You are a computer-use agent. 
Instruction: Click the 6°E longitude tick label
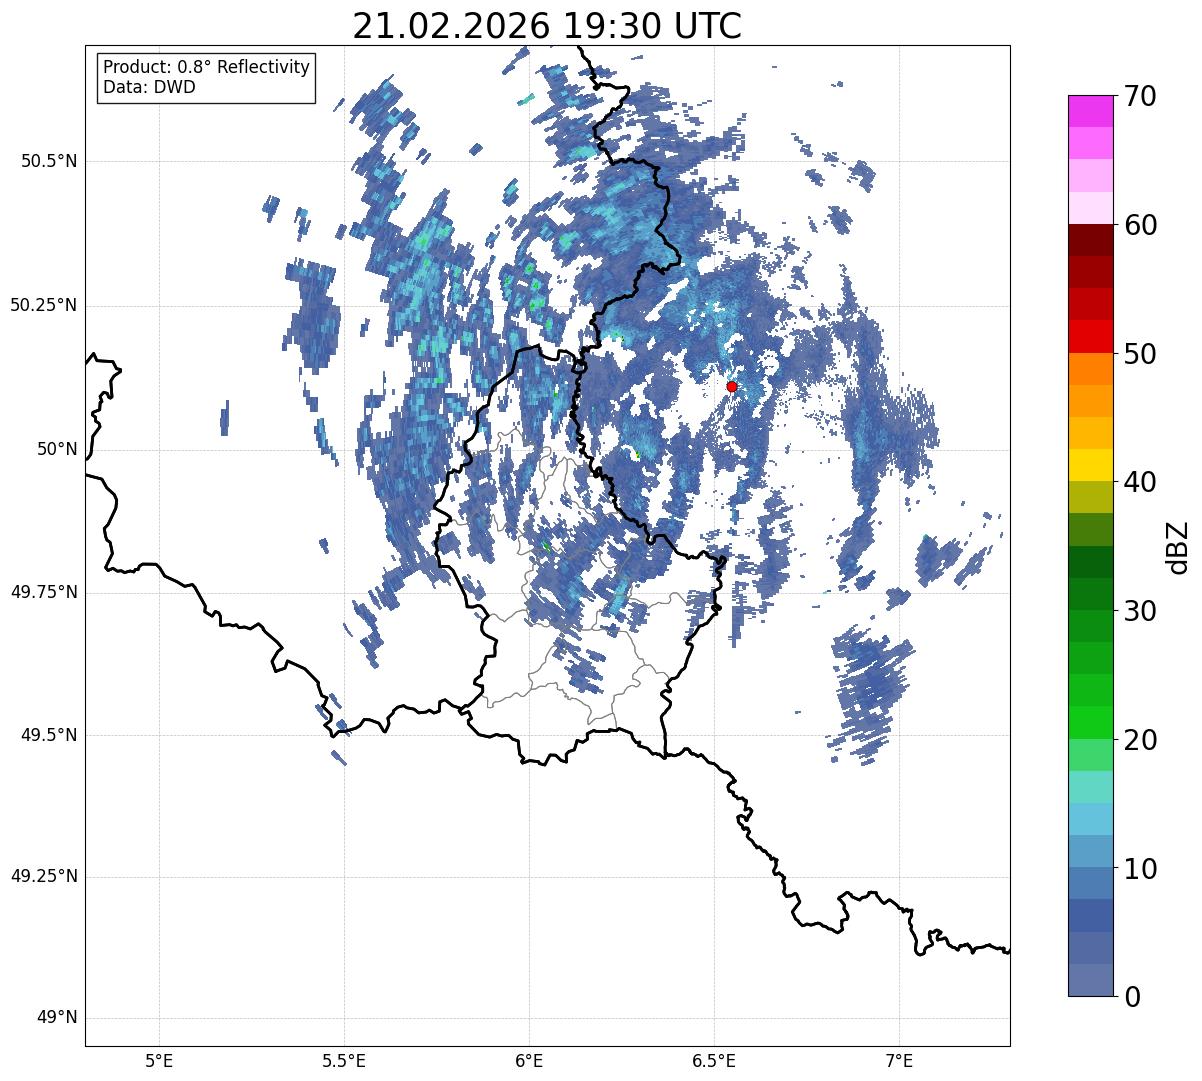click(x=529, y=1060)
